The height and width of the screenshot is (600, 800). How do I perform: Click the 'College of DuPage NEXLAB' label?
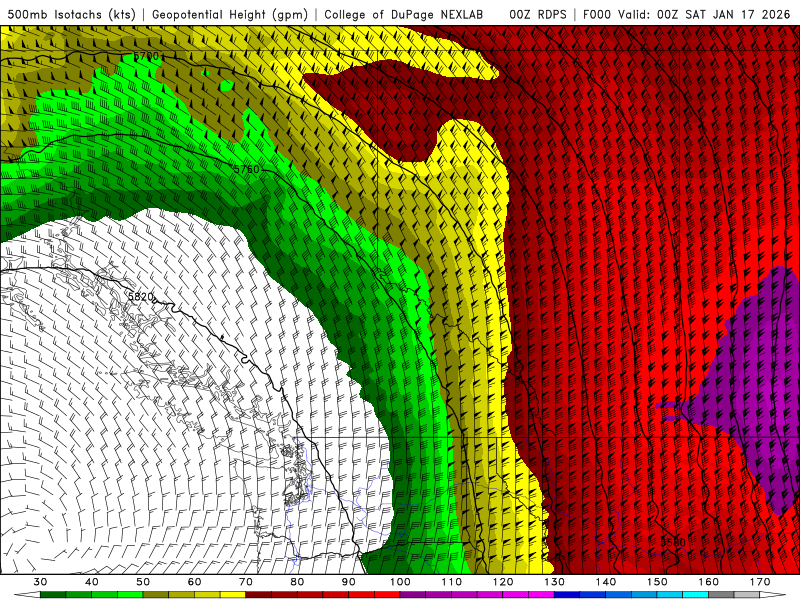[403, 14]
